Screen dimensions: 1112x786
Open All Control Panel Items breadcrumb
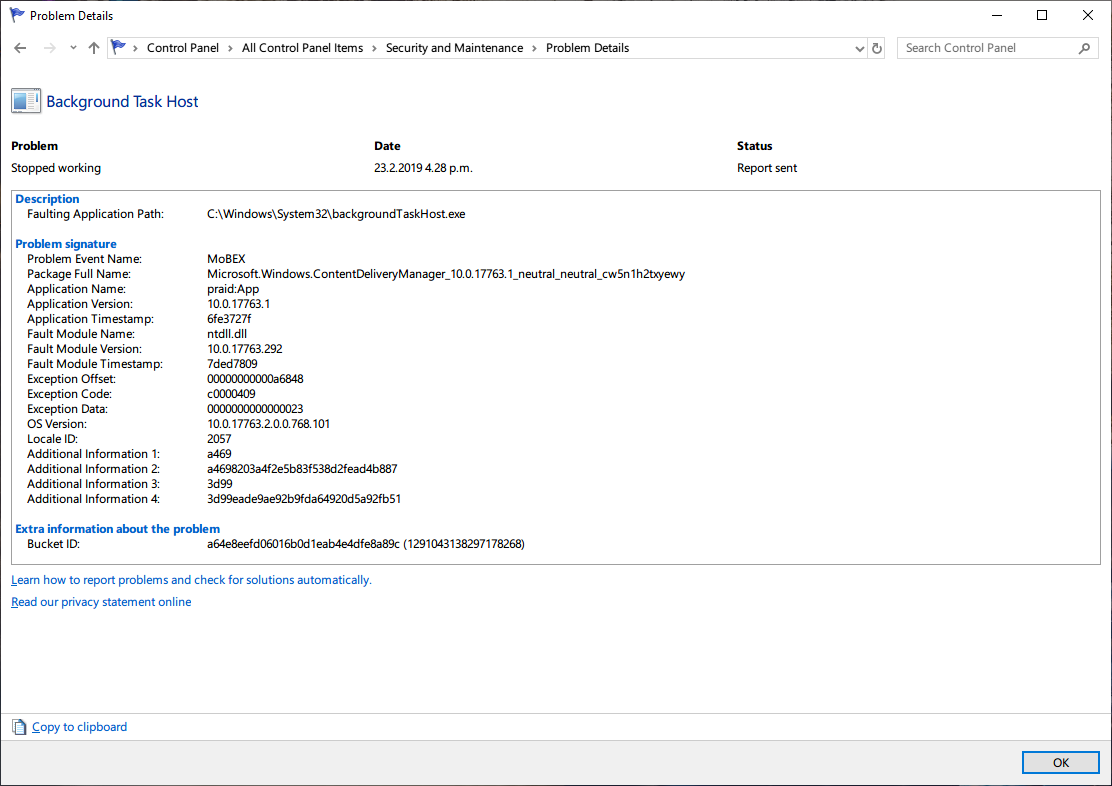coord(302,48)
